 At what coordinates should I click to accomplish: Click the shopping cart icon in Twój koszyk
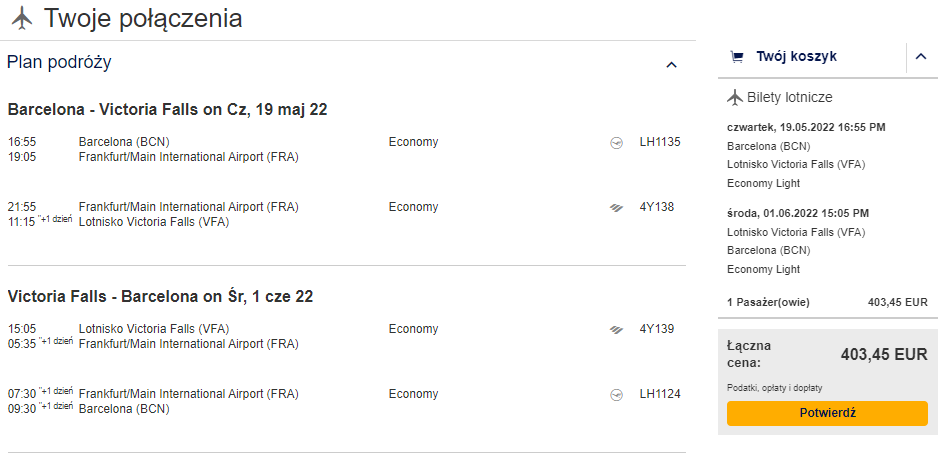click(736, 57)
